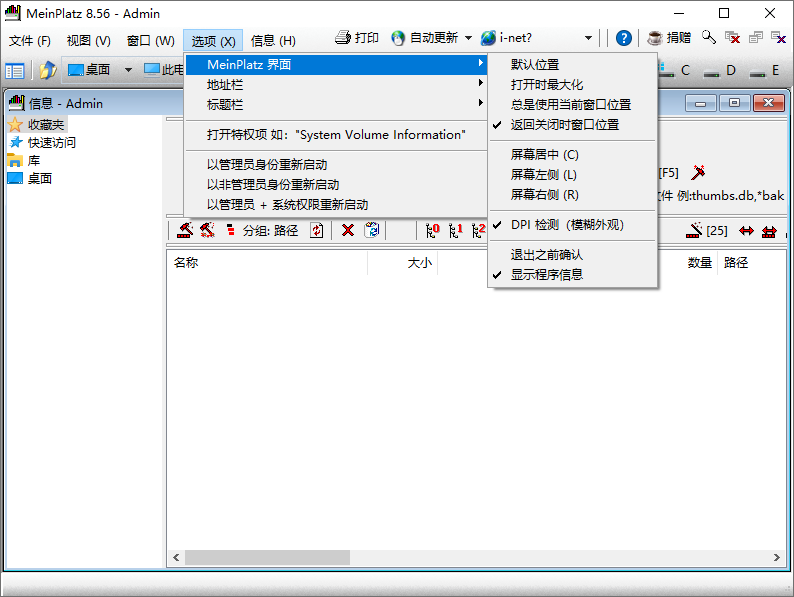Open 视图 (V) menu

89,41
